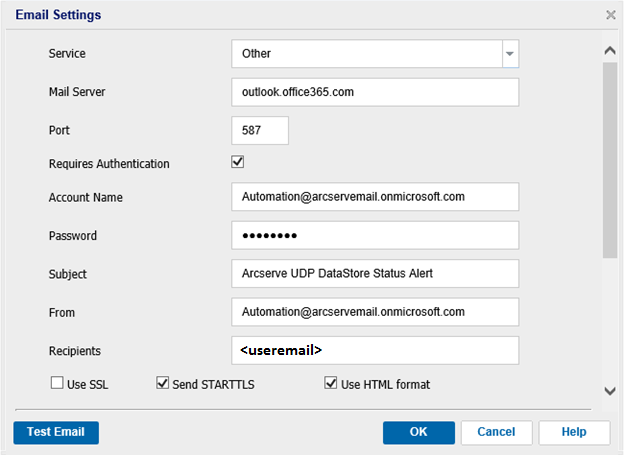Click the Port number field
624x455 pixels.
pos(259,130)
